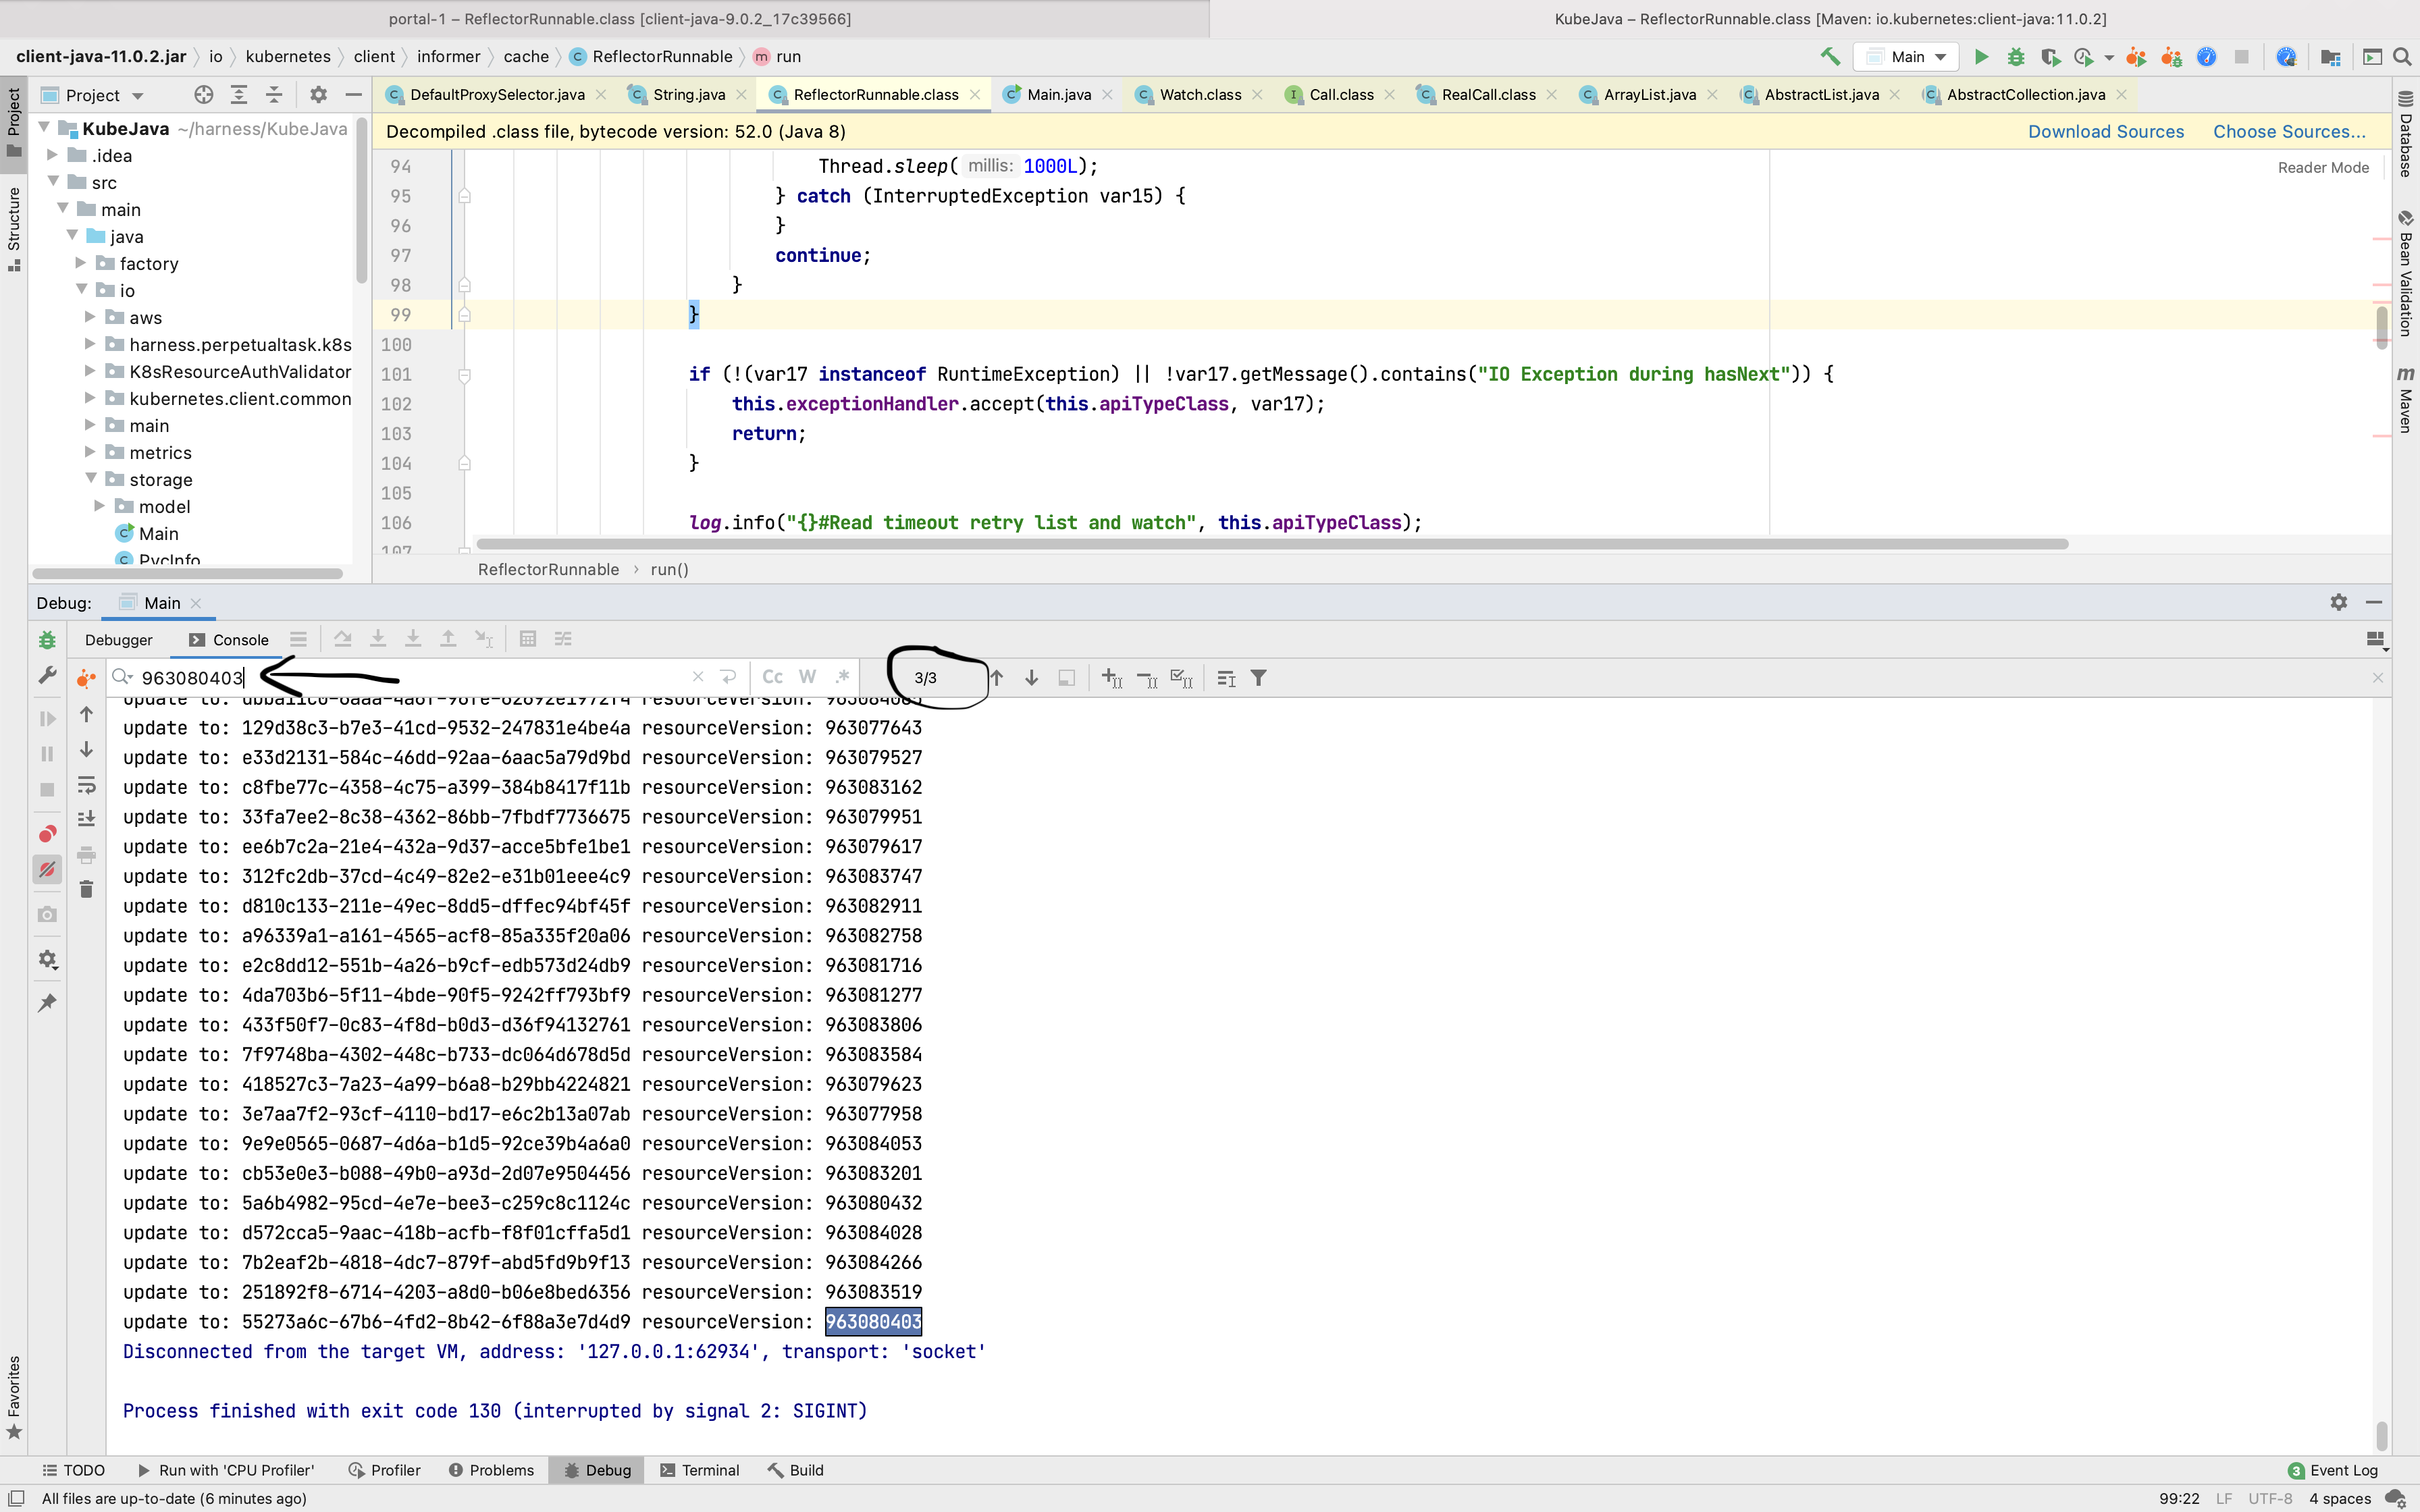Toggle Match Case in console search

(x=772, y=677)
